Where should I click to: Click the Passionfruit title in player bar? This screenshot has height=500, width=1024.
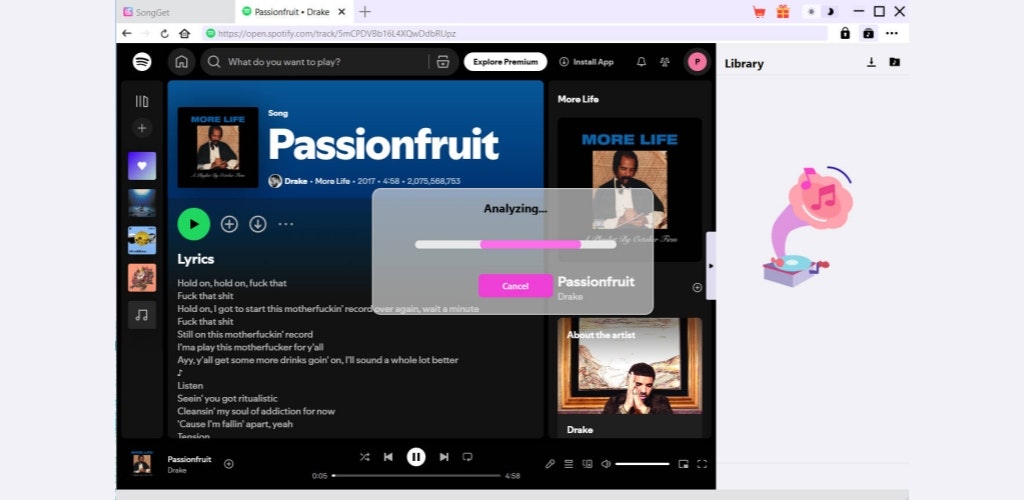pos(189,459)
